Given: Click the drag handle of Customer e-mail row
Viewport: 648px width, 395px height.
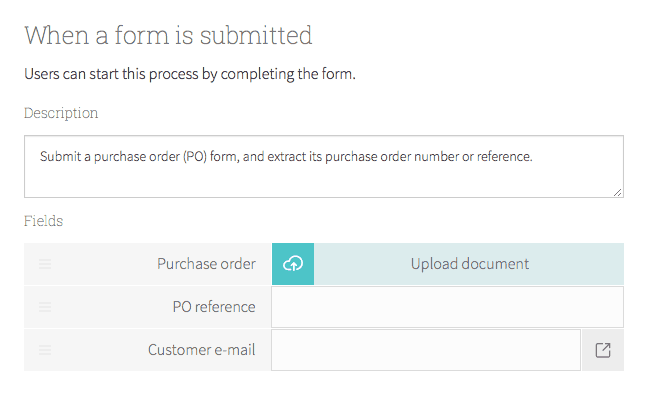Looking at the screenshot, I should coord(45,350).
